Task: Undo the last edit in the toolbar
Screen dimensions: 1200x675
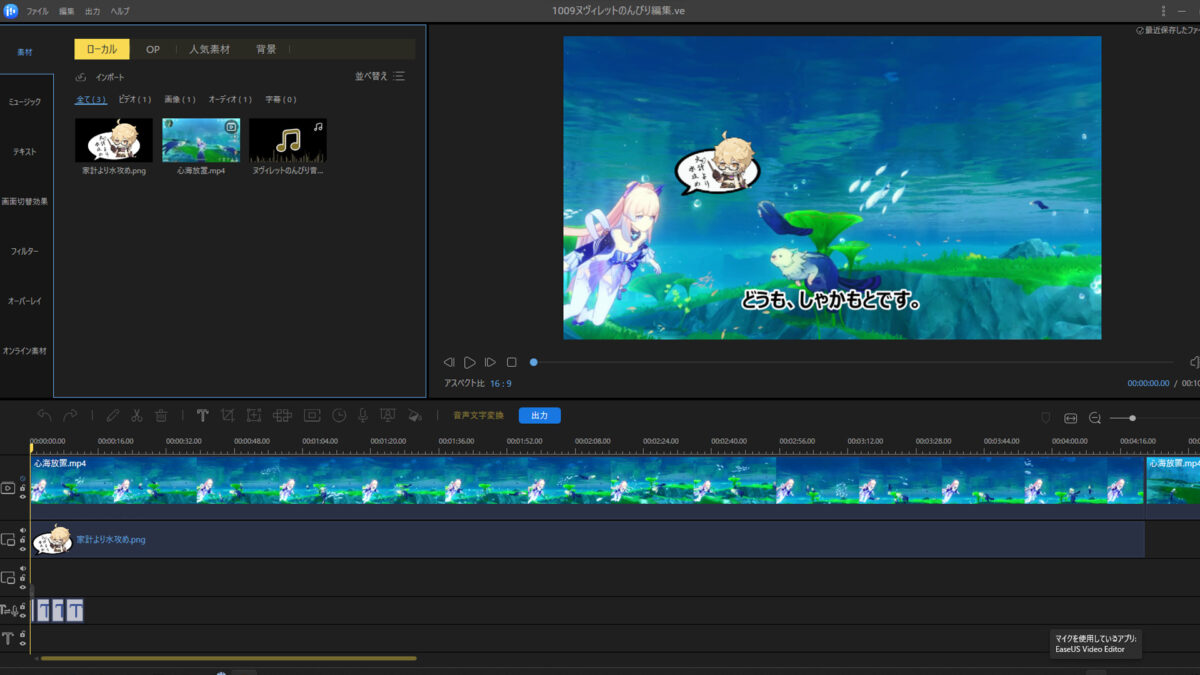Action: [44, 415]
